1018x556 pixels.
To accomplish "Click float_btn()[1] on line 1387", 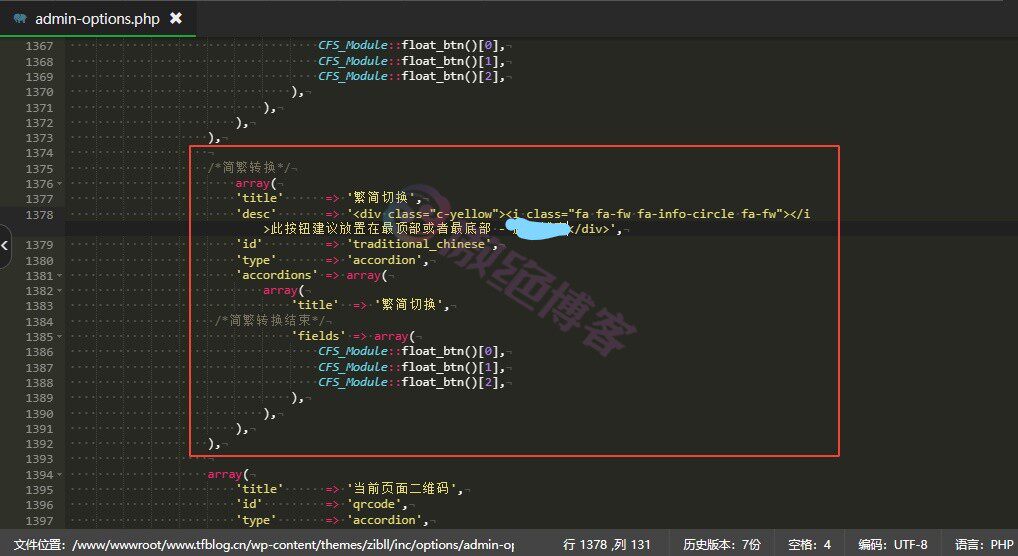I will click(x=449, y=367).
